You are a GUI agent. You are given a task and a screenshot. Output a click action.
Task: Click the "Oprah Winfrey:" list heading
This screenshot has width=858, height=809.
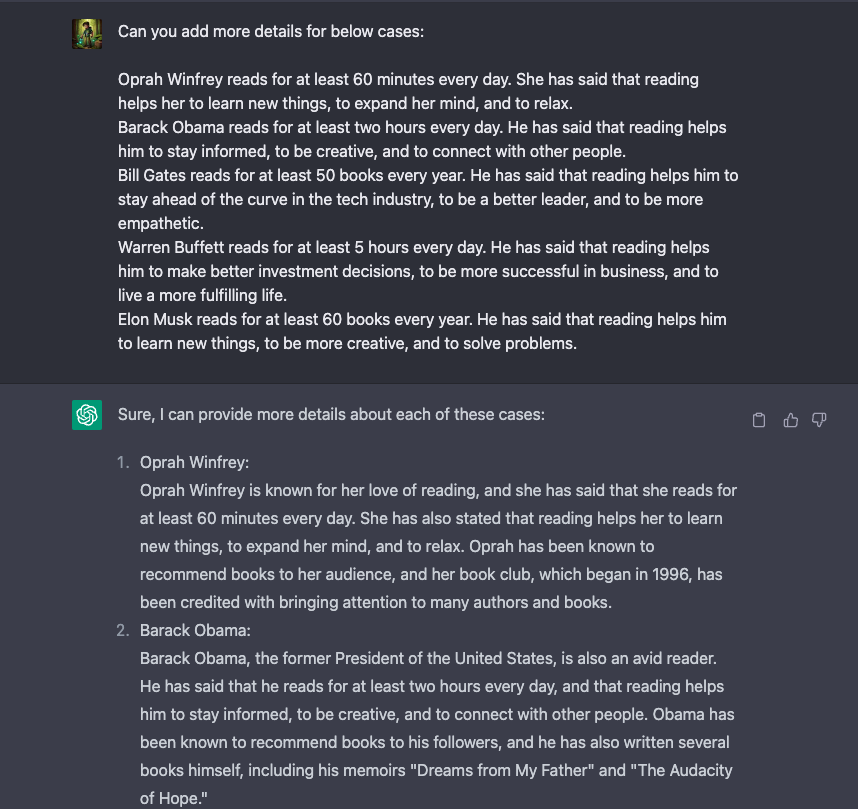click(x=194, y=462)
